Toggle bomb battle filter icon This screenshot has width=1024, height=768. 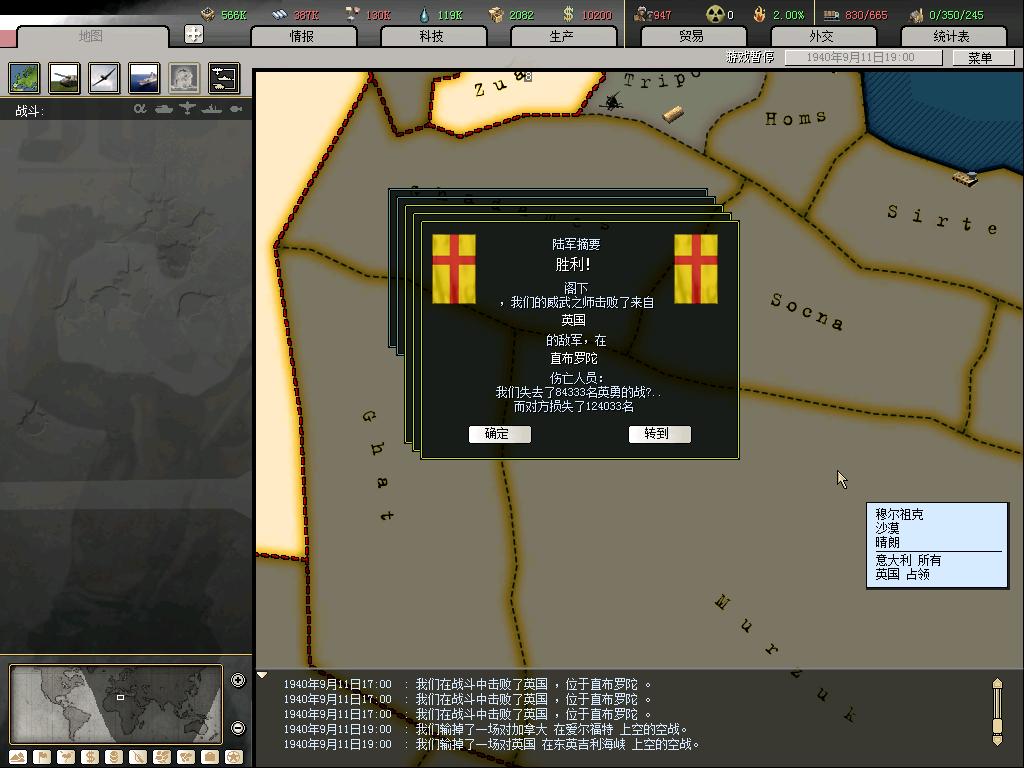(236, 109)
